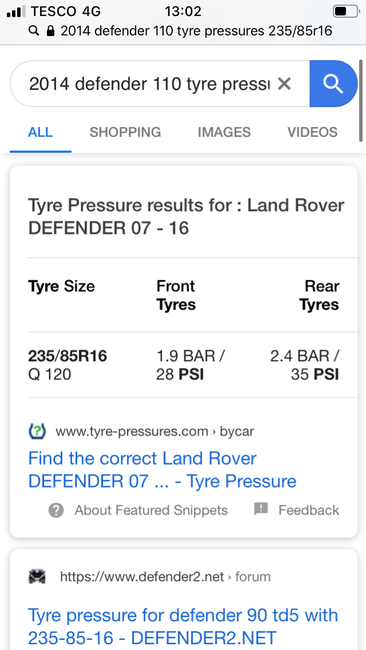
Task: Open About Featured Snippets
Action: click(151, 510)
